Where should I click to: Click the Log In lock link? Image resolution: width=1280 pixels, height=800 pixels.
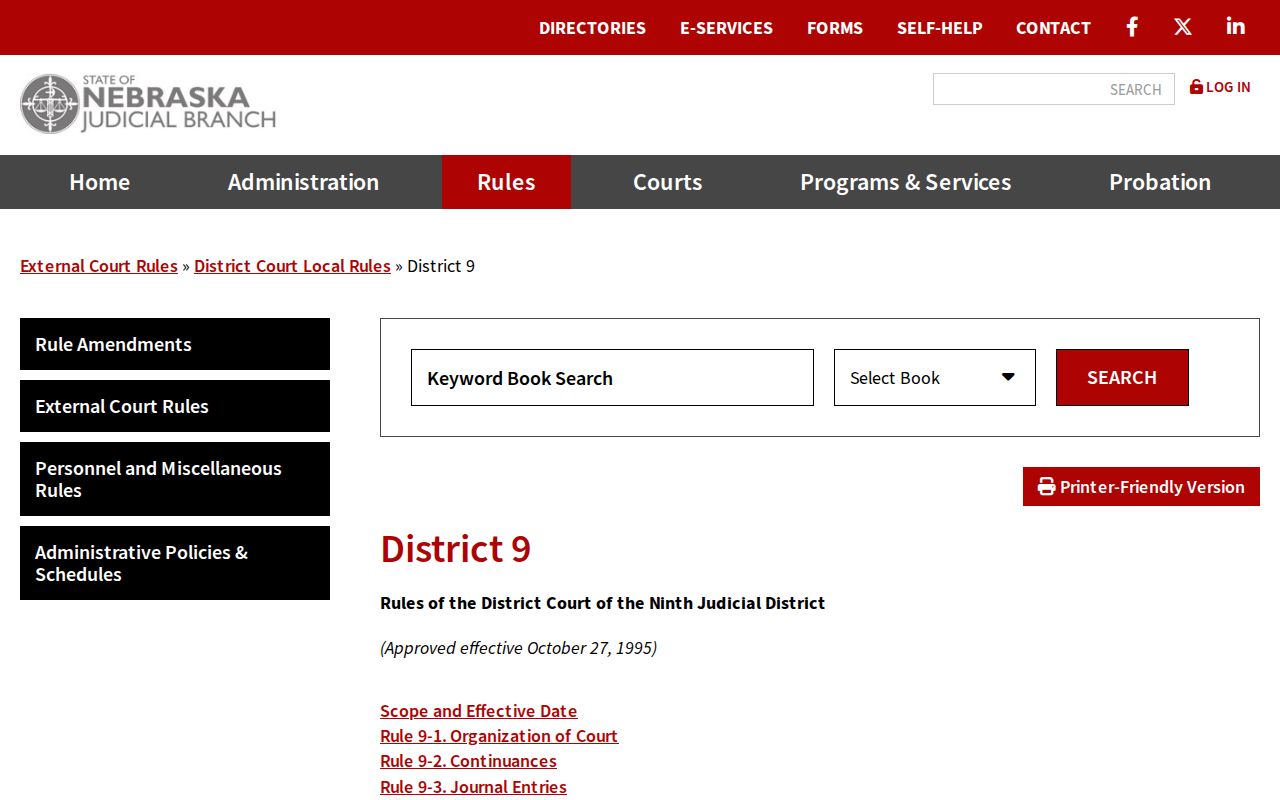pyautogui.click(x=1220, y=87)
